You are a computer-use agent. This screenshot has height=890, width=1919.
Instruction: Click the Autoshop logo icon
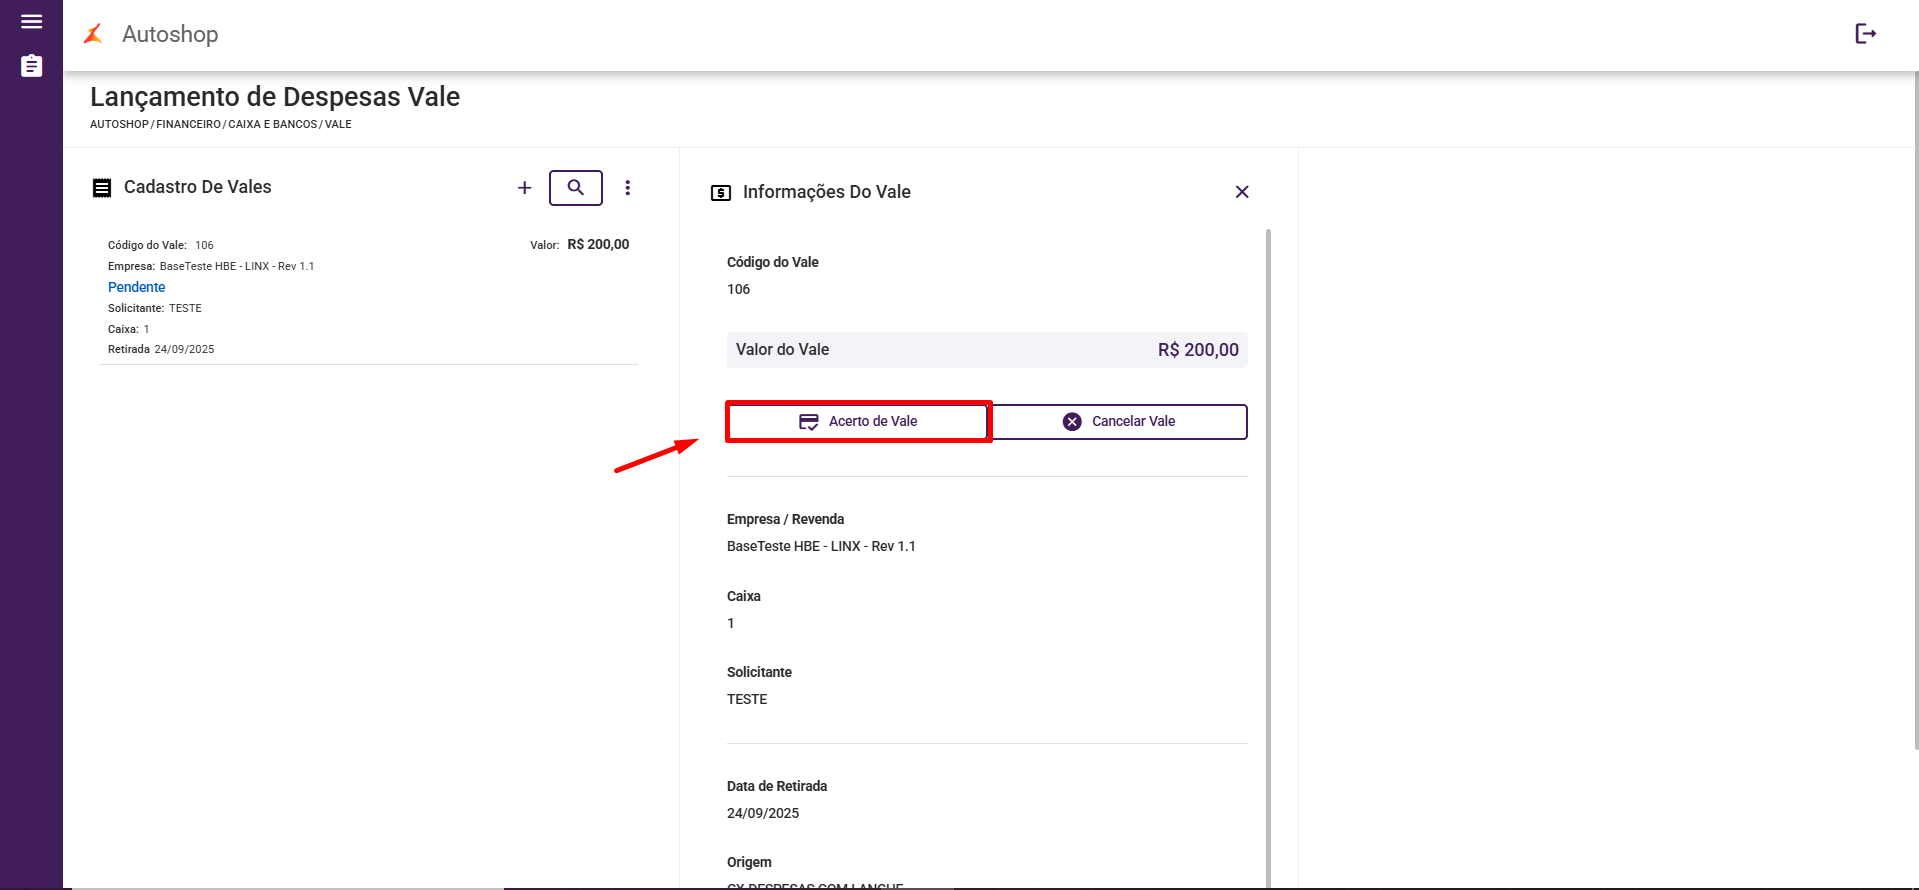[94, 34]
